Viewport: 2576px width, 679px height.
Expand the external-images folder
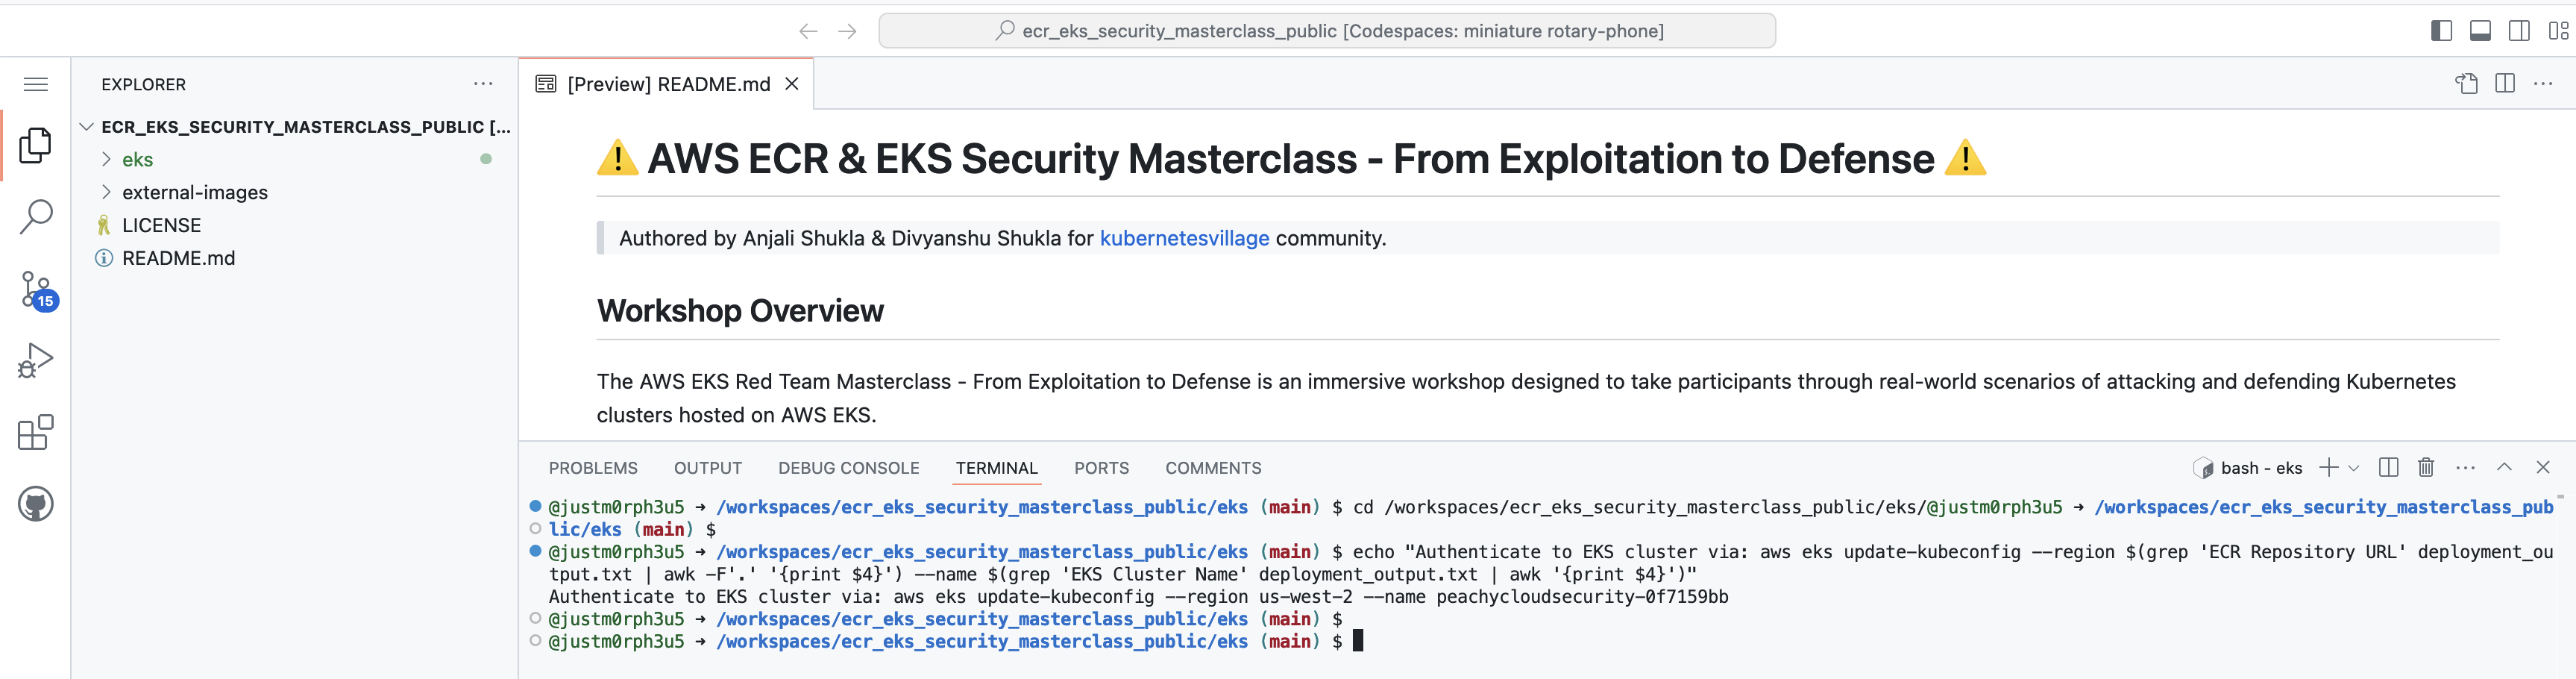pyautogui.click(x=194, y=193)
